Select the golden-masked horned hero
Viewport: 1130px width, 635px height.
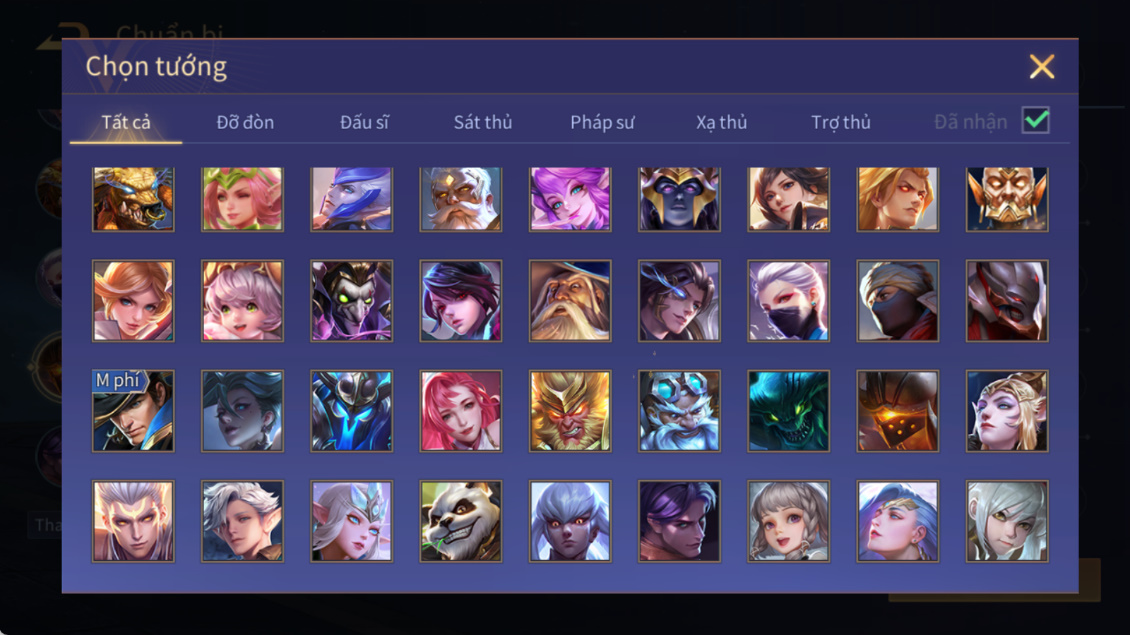click(x=1007, y=199)
